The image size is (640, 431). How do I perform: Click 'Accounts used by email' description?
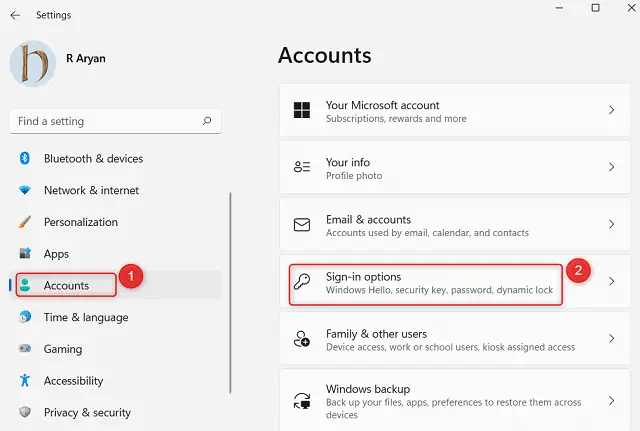tap(427, 233)
